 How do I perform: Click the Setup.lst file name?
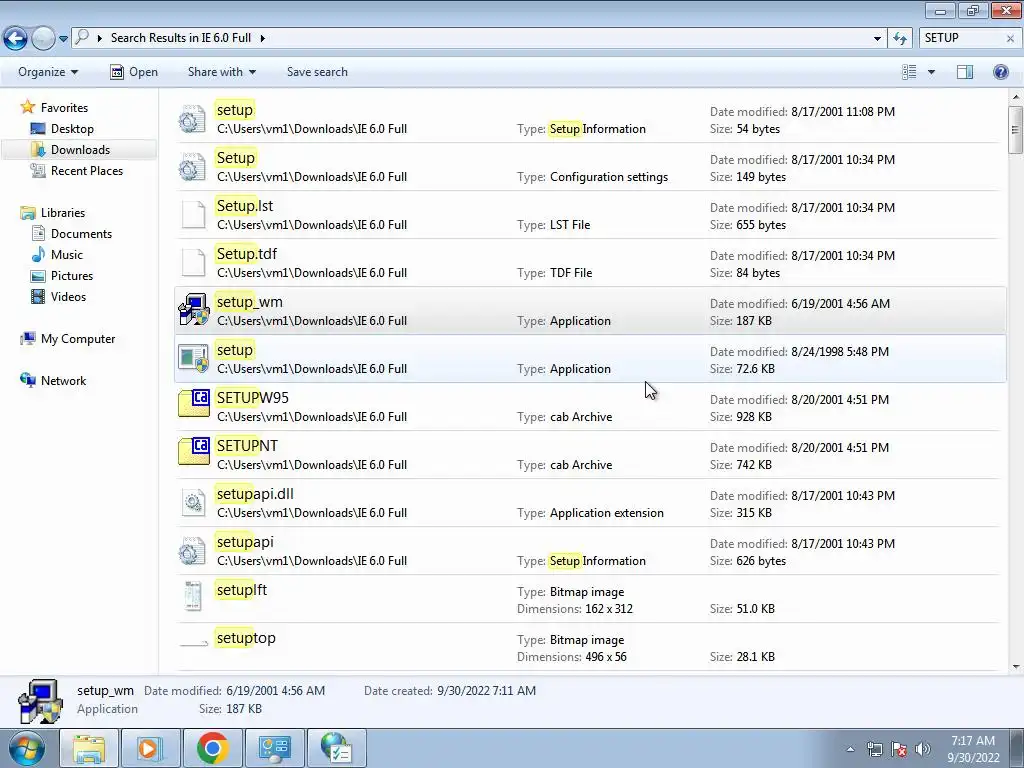pos(245,206)
